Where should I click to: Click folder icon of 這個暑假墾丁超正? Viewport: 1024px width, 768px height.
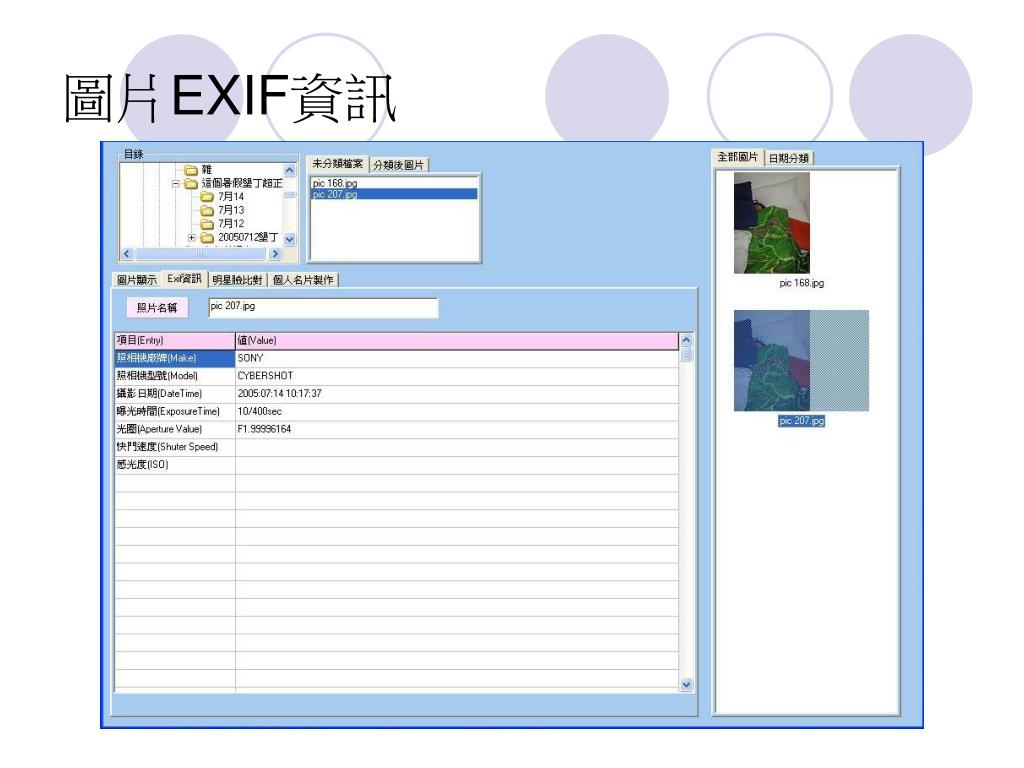191,184
